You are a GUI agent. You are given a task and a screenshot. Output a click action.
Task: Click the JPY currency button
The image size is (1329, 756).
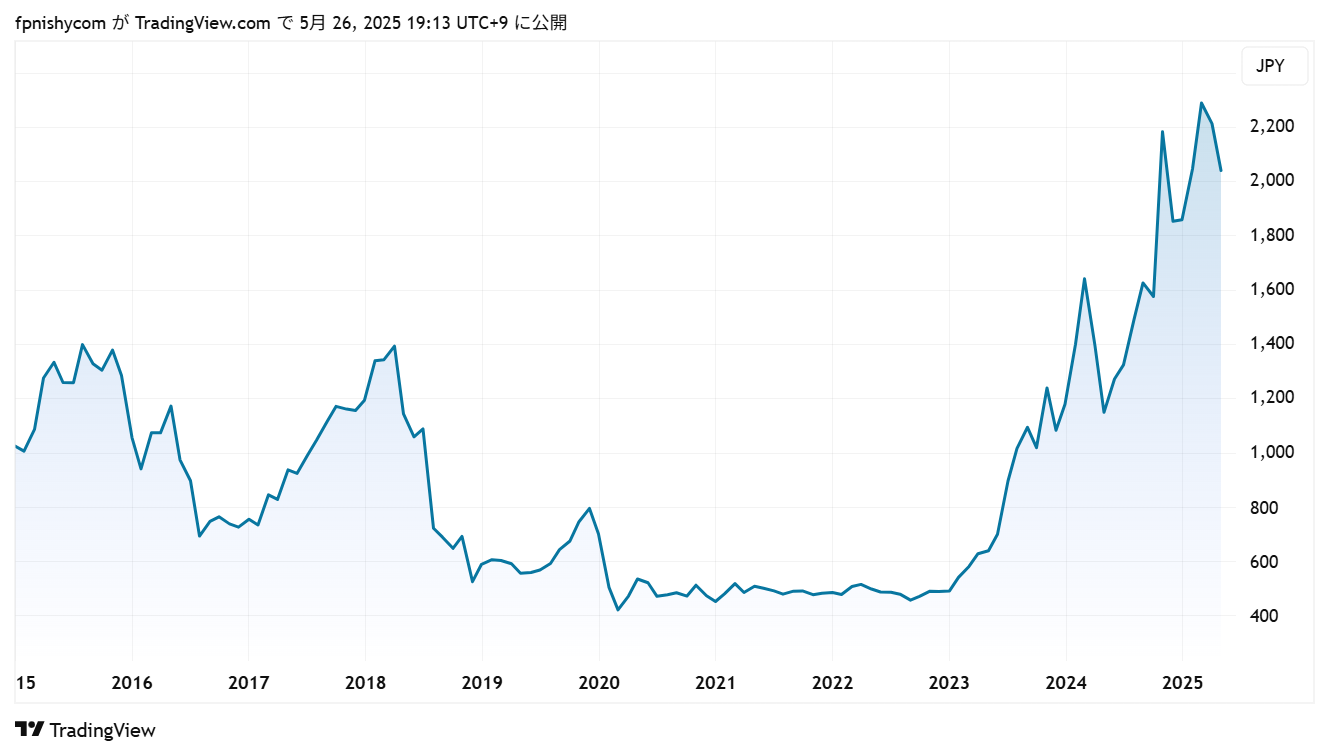[x=1274, y=67]
